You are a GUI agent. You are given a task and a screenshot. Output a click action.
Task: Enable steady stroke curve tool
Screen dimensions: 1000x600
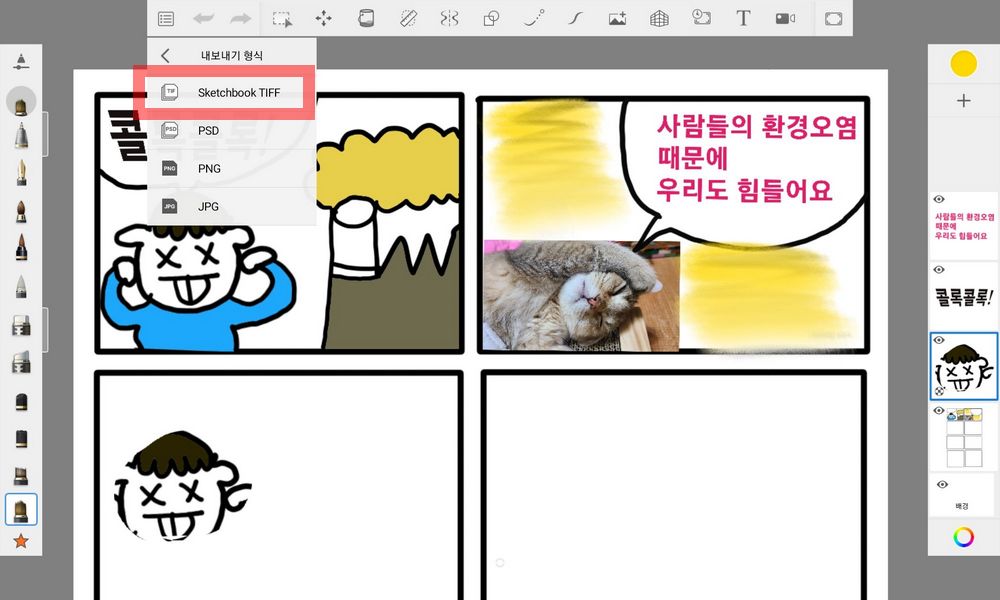[x=575, y=18]
